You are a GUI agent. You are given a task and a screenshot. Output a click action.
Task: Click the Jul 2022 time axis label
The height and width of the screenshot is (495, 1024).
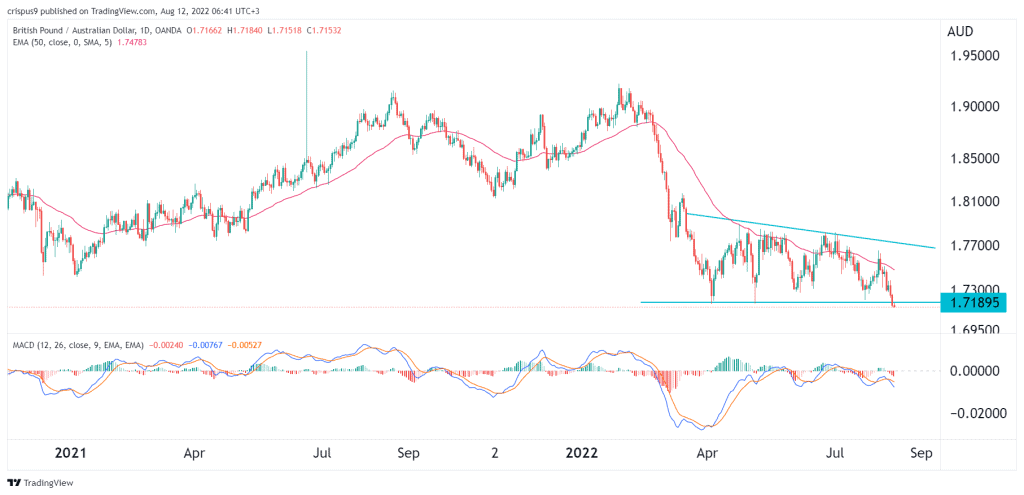coord(833,451)
